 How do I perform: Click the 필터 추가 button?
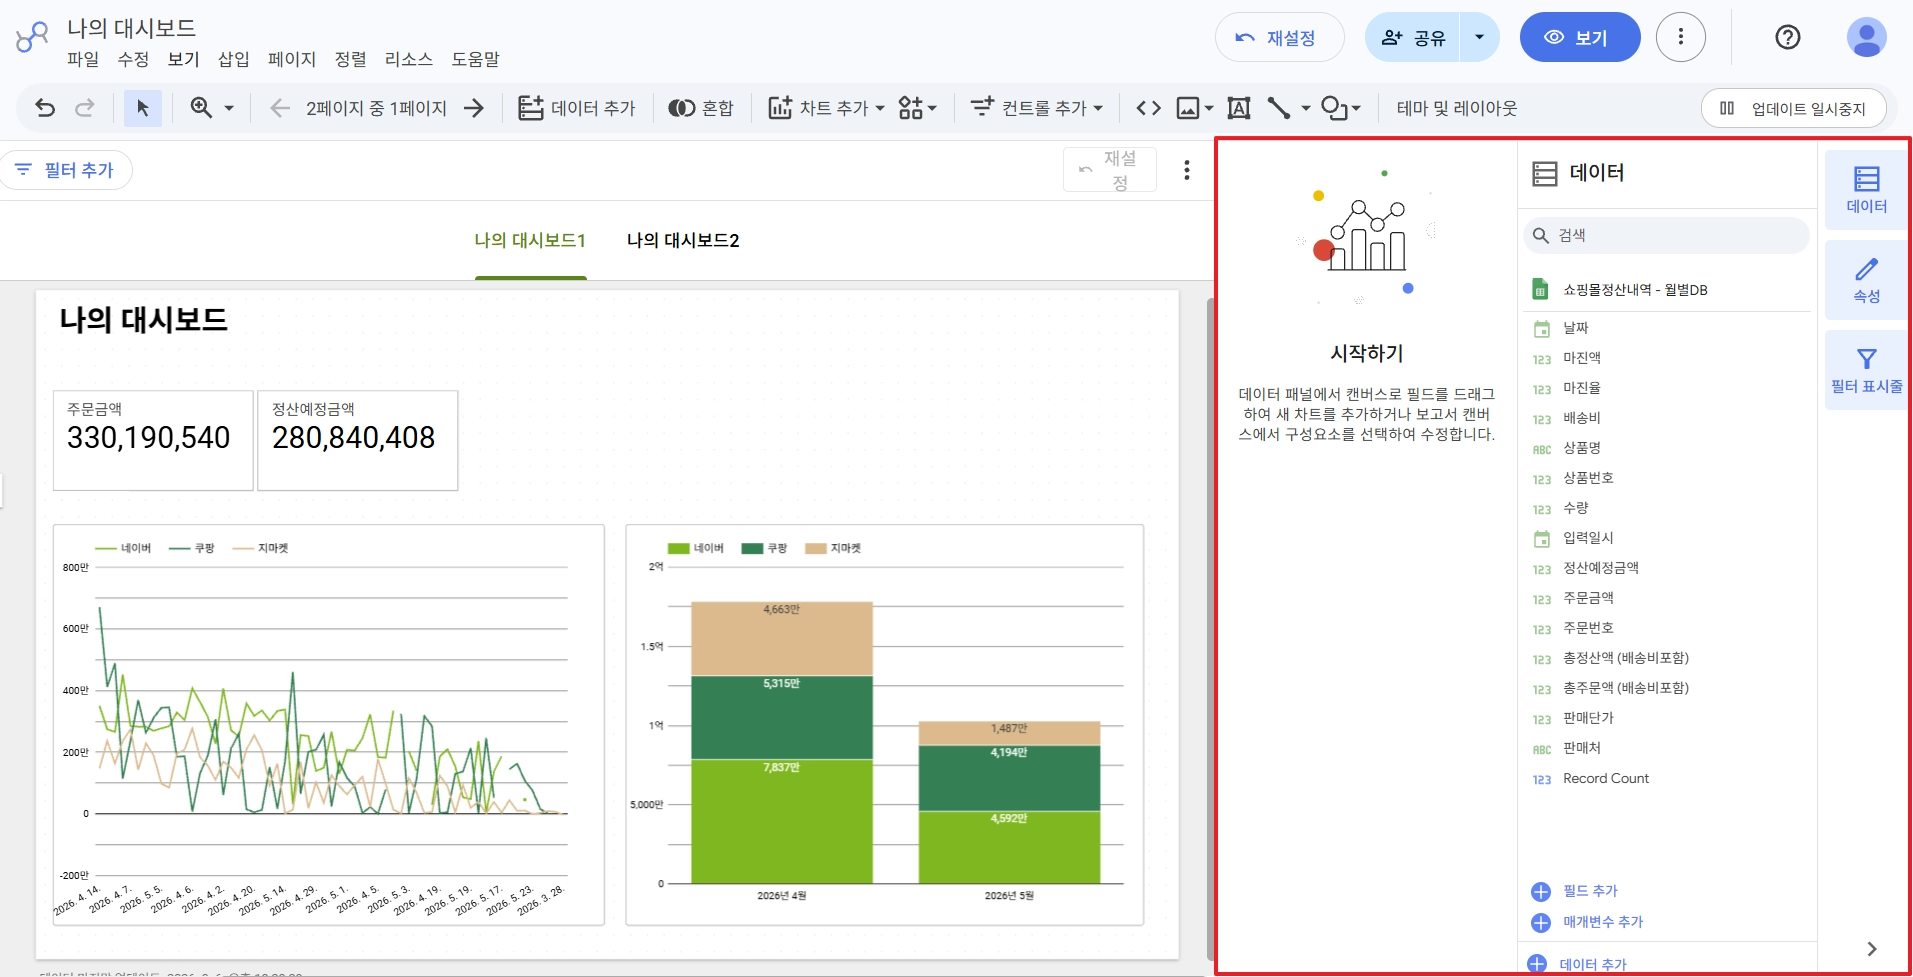tap(65, 170)
